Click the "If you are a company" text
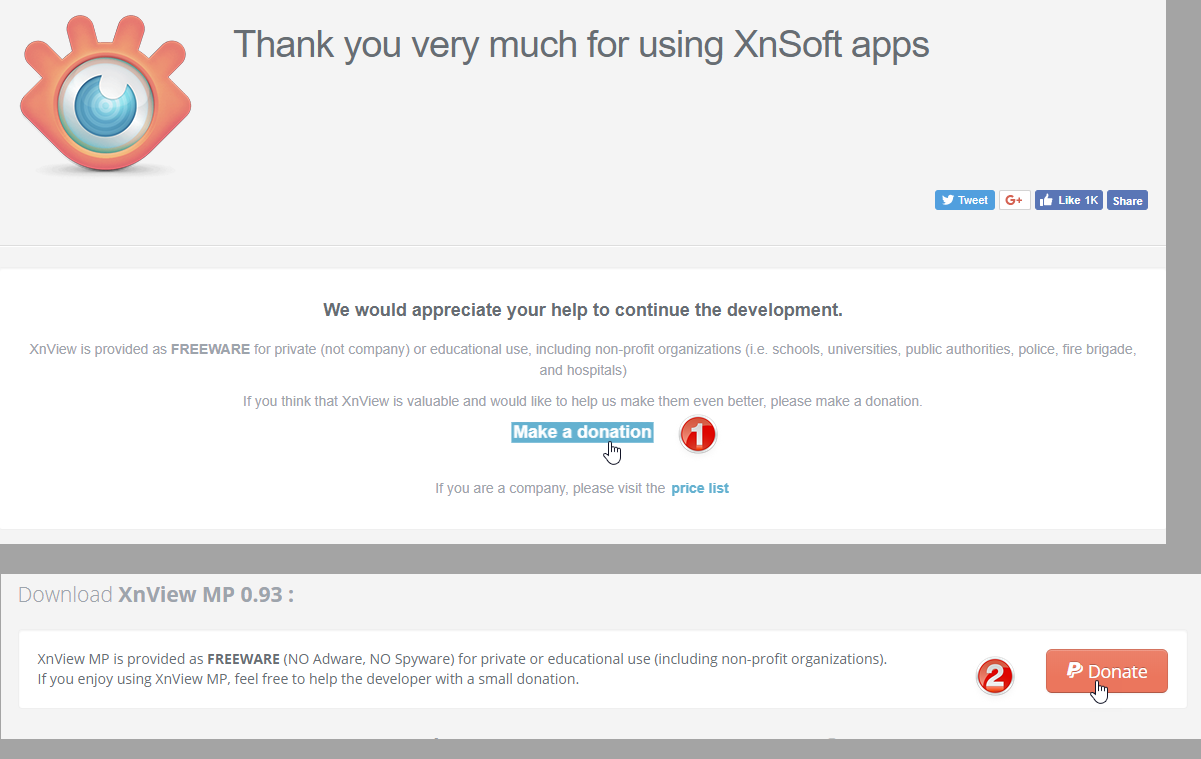The image size is (1201, 759). 550,488
